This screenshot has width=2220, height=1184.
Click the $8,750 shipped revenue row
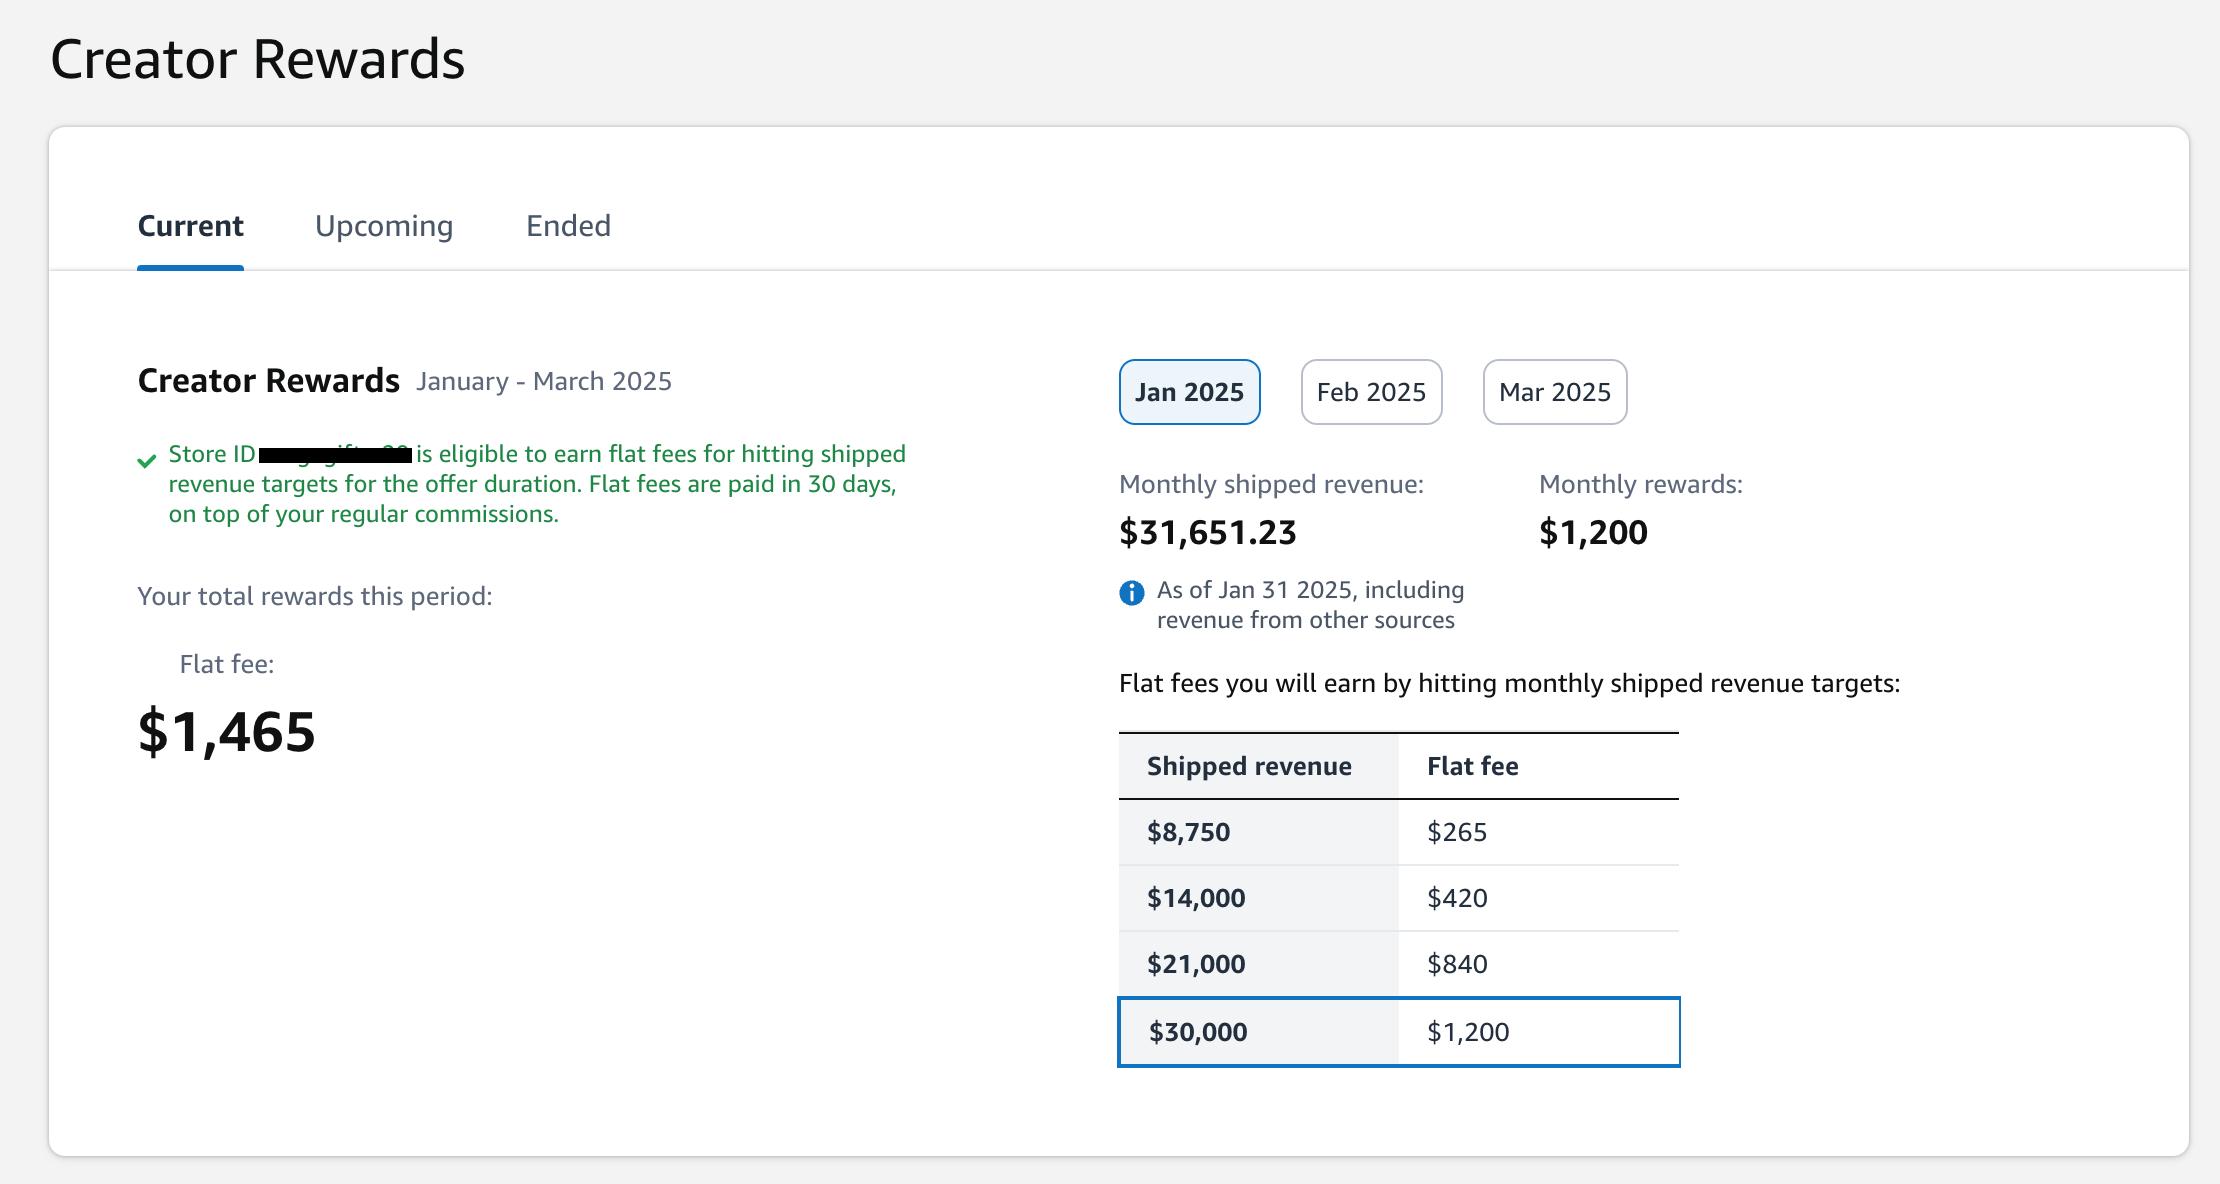point(1188,832)
